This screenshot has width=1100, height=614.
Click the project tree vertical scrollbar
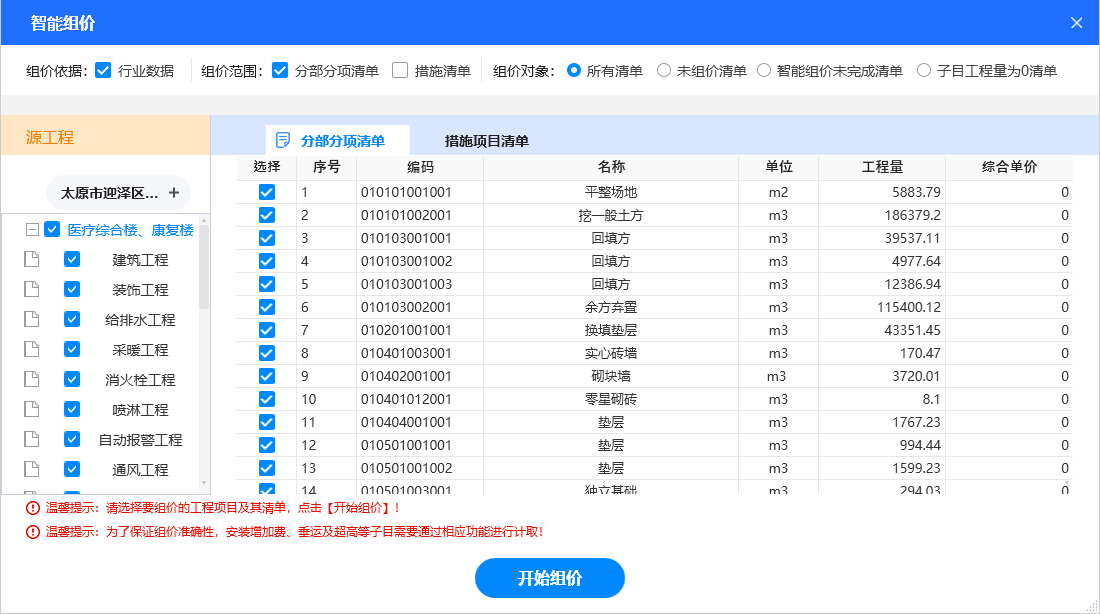(x=204, y=270)
